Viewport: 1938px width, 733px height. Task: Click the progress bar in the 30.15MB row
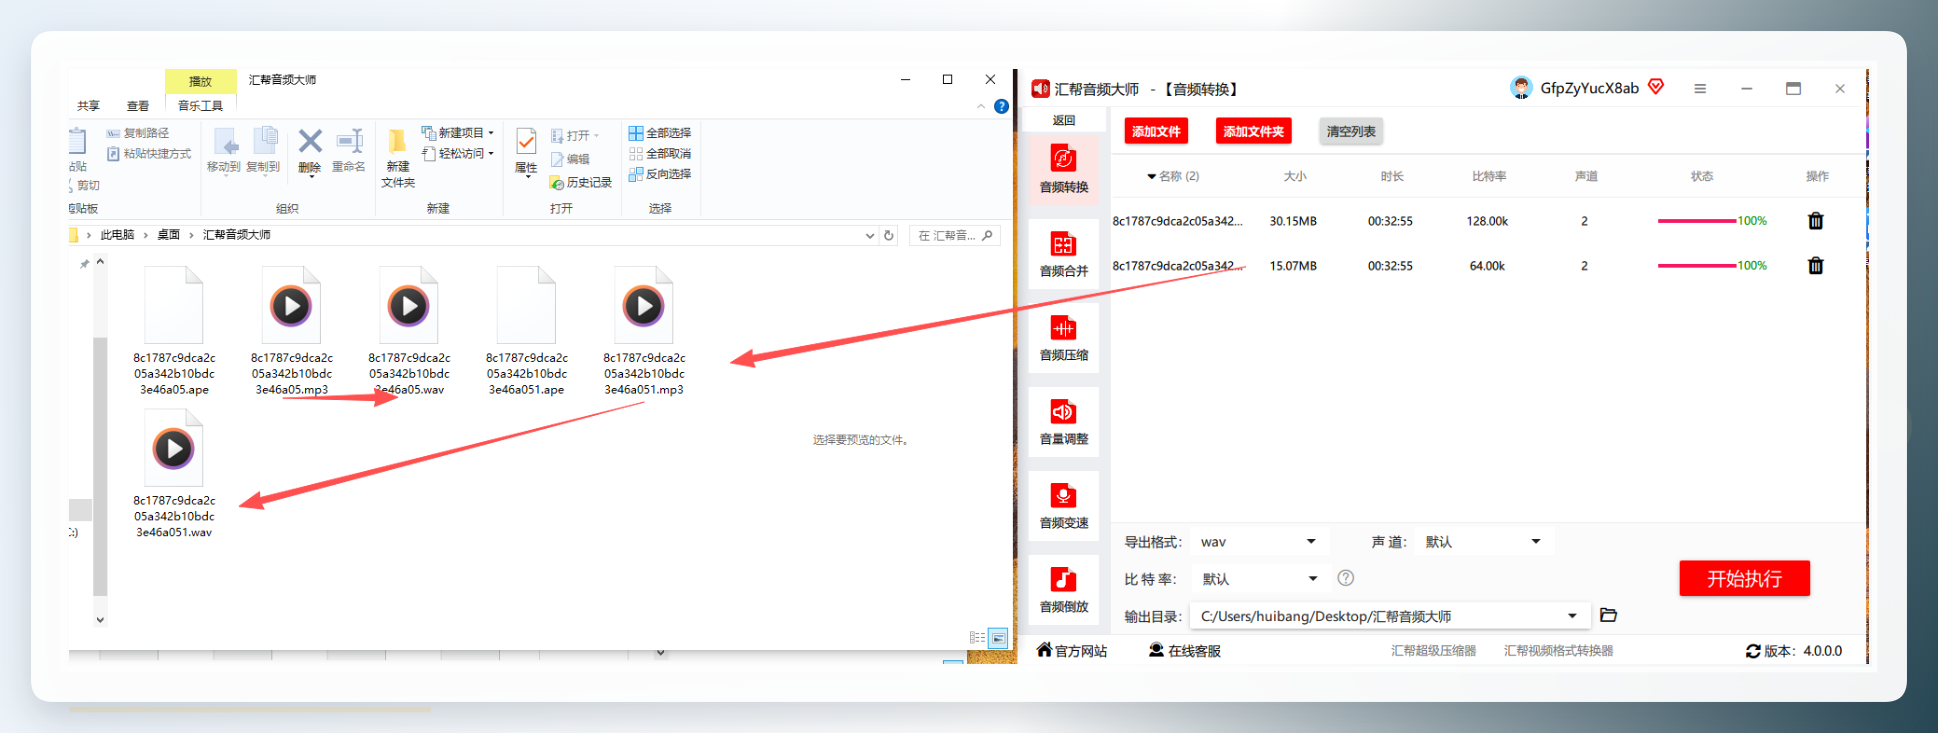click(1697, 221)
